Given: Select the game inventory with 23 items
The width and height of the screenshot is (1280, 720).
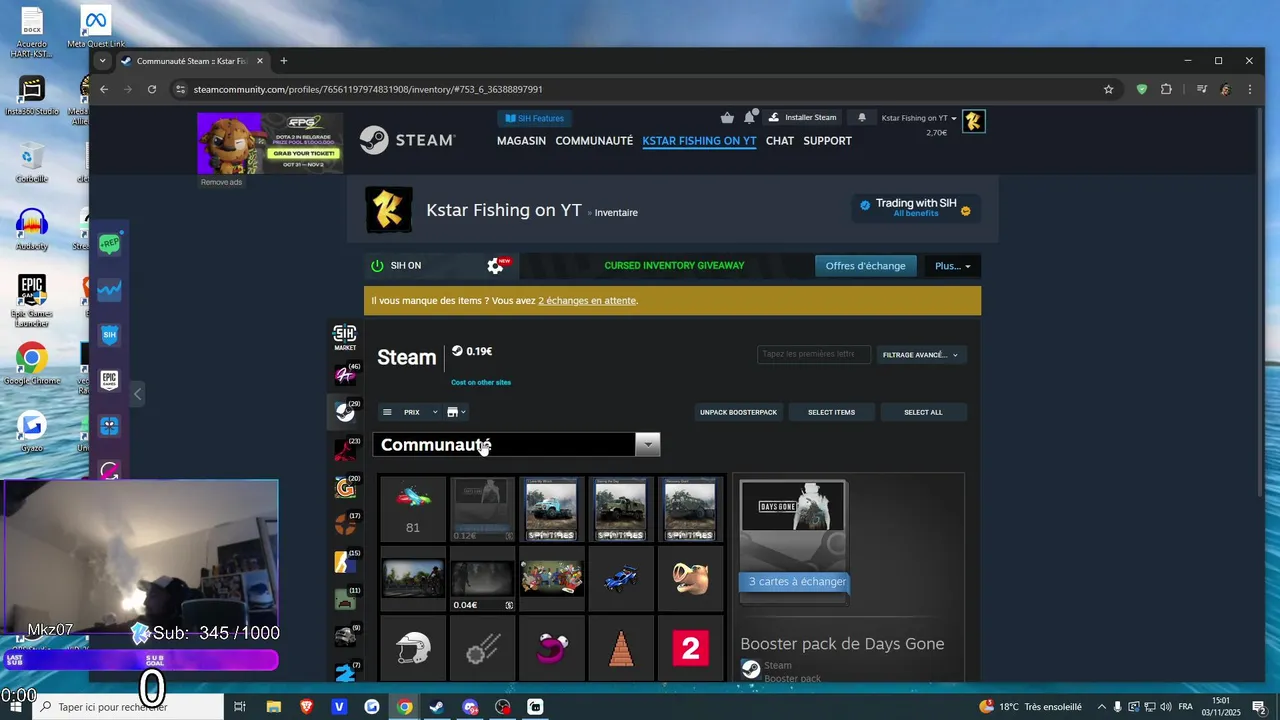Looking at the screenshot, I should point(345,449).
